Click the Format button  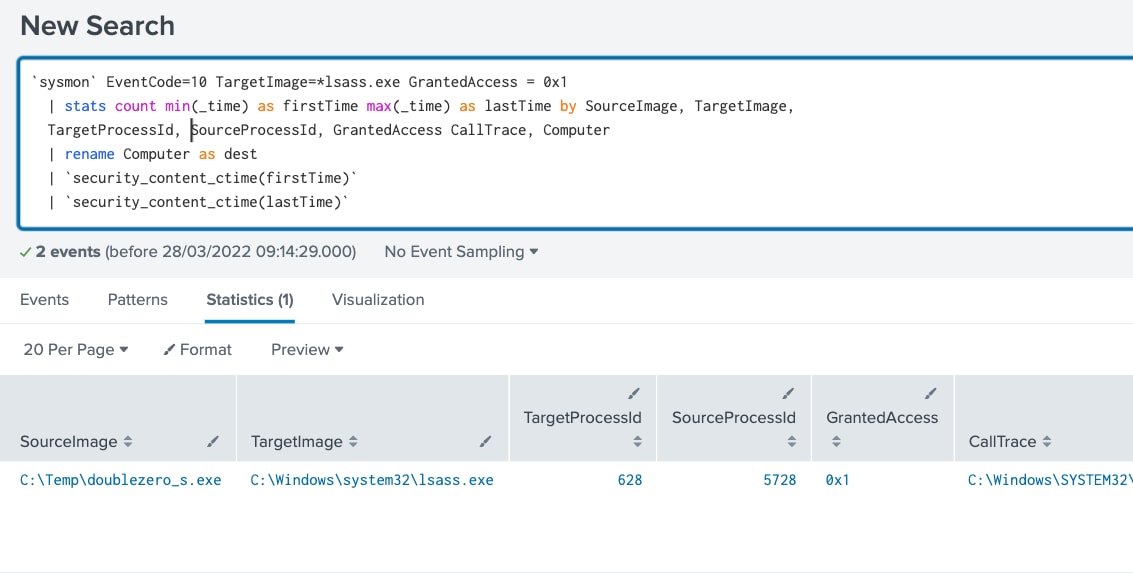pyautogui.click(x=197, y=350)
